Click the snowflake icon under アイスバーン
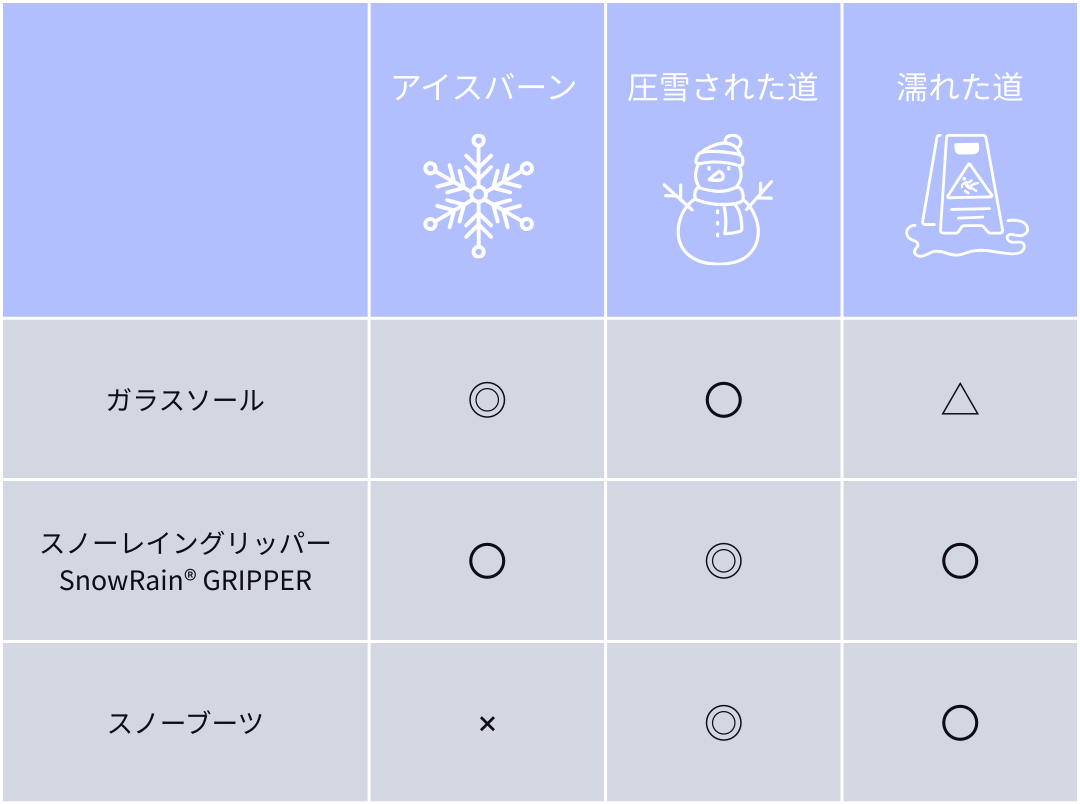 [x=478, y=195]
